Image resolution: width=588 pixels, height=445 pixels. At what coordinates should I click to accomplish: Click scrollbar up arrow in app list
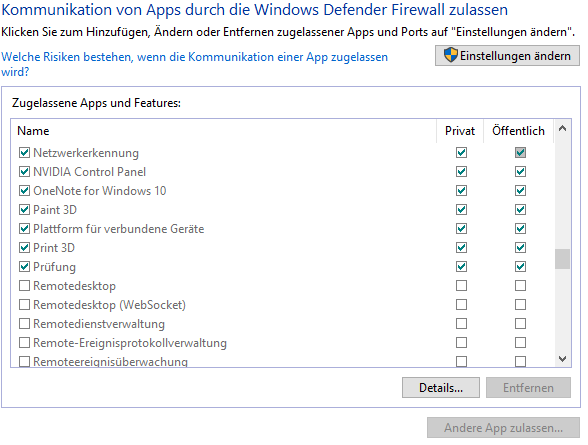(x=562, y=129)
